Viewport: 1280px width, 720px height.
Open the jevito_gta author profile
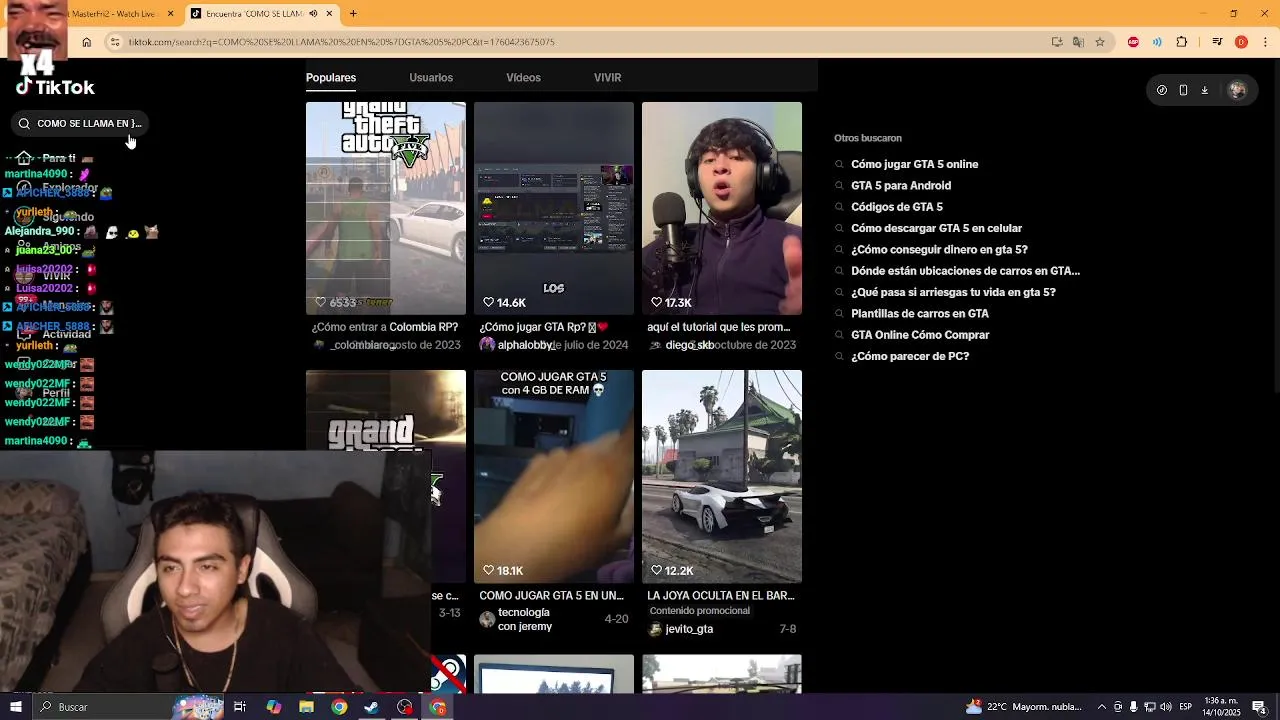point(689,629)
